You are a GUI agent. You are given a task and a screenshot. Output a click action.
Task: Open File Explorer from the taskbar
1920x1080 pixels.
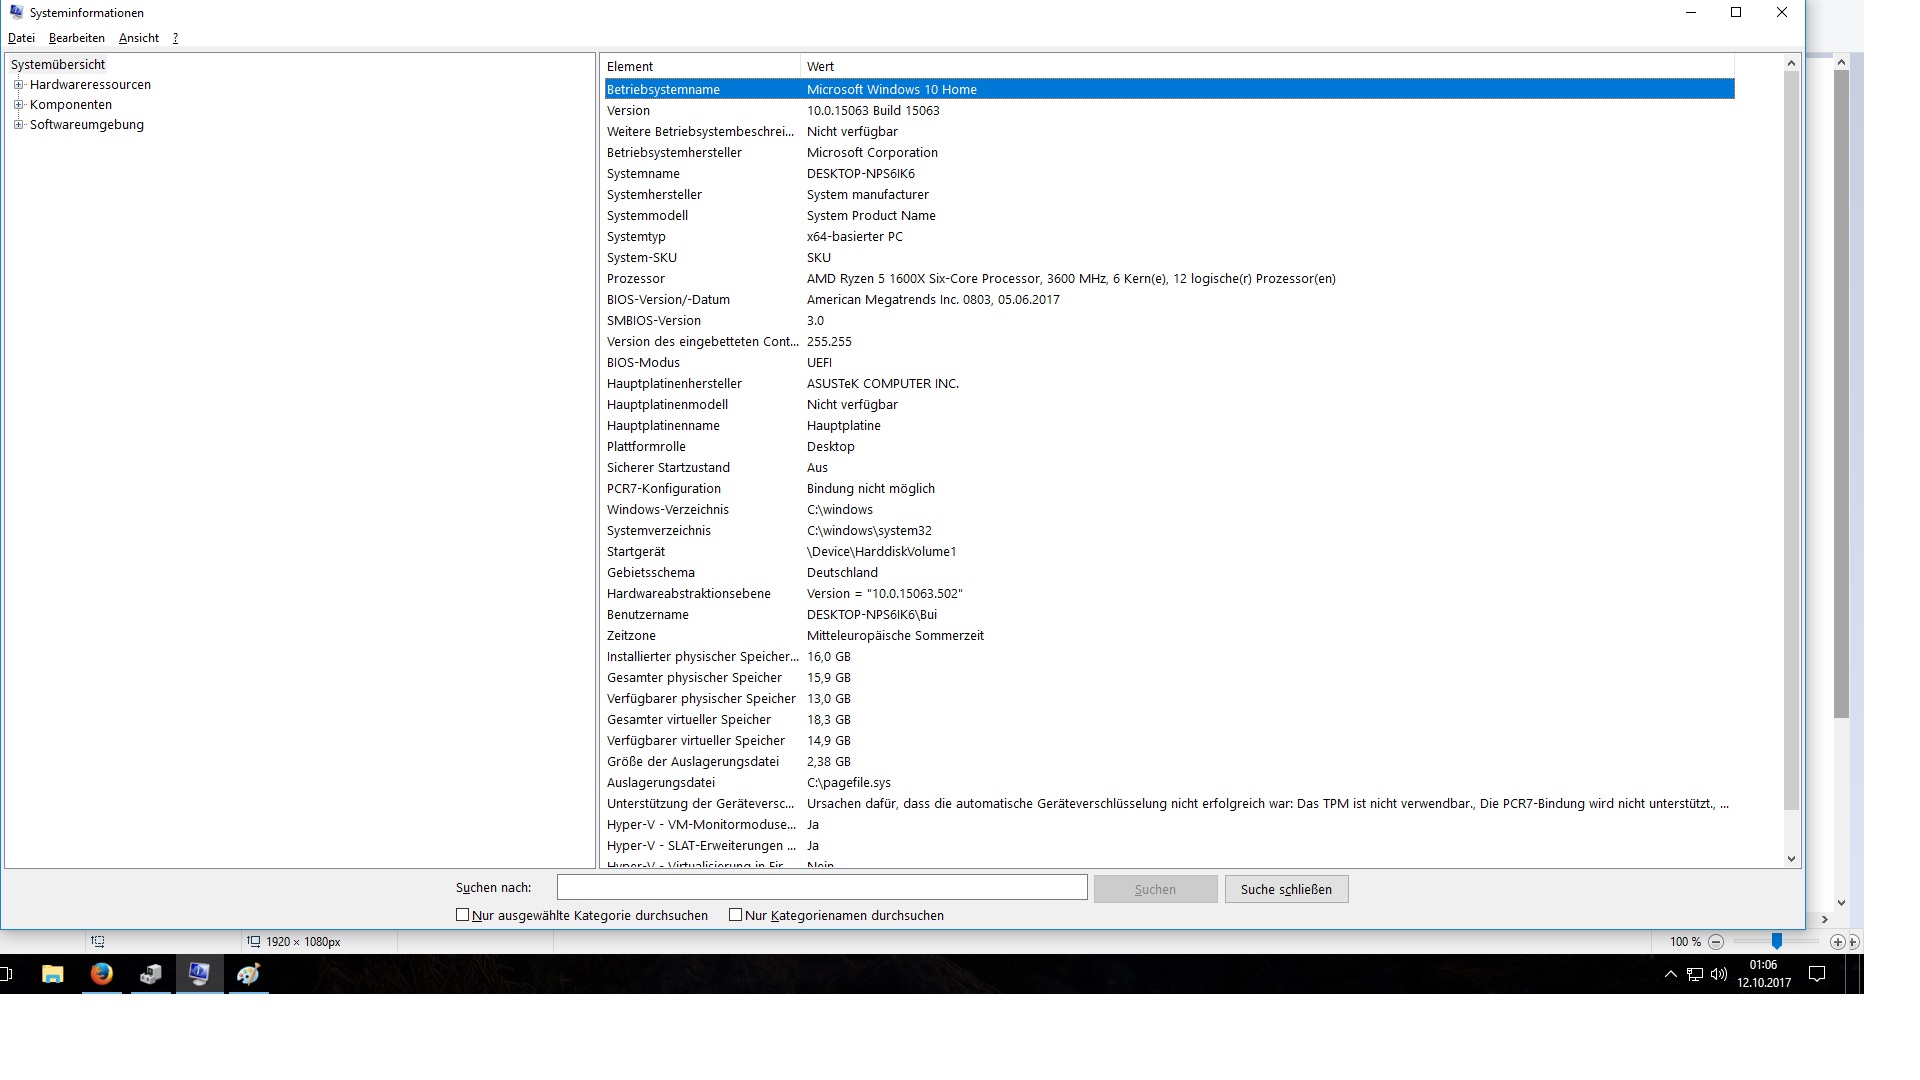(52, 973)
